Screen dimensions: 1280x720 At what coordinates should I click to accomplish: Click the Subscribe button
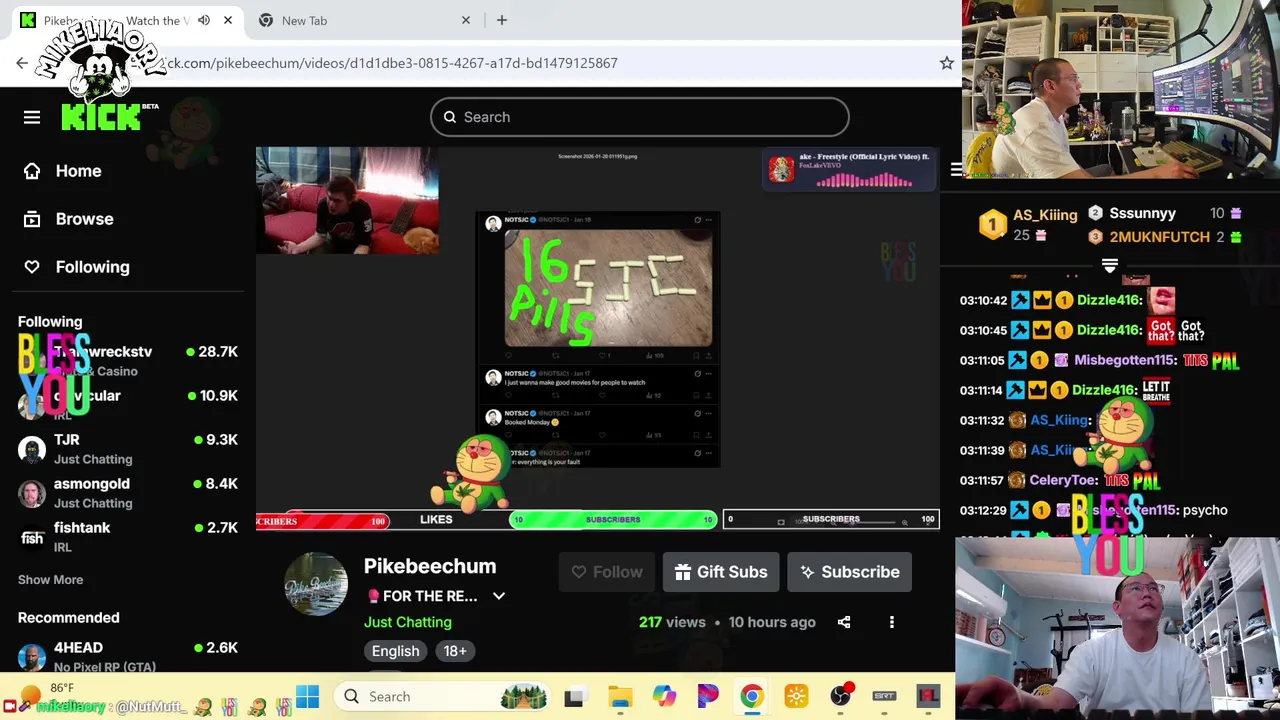click(849, 572)
